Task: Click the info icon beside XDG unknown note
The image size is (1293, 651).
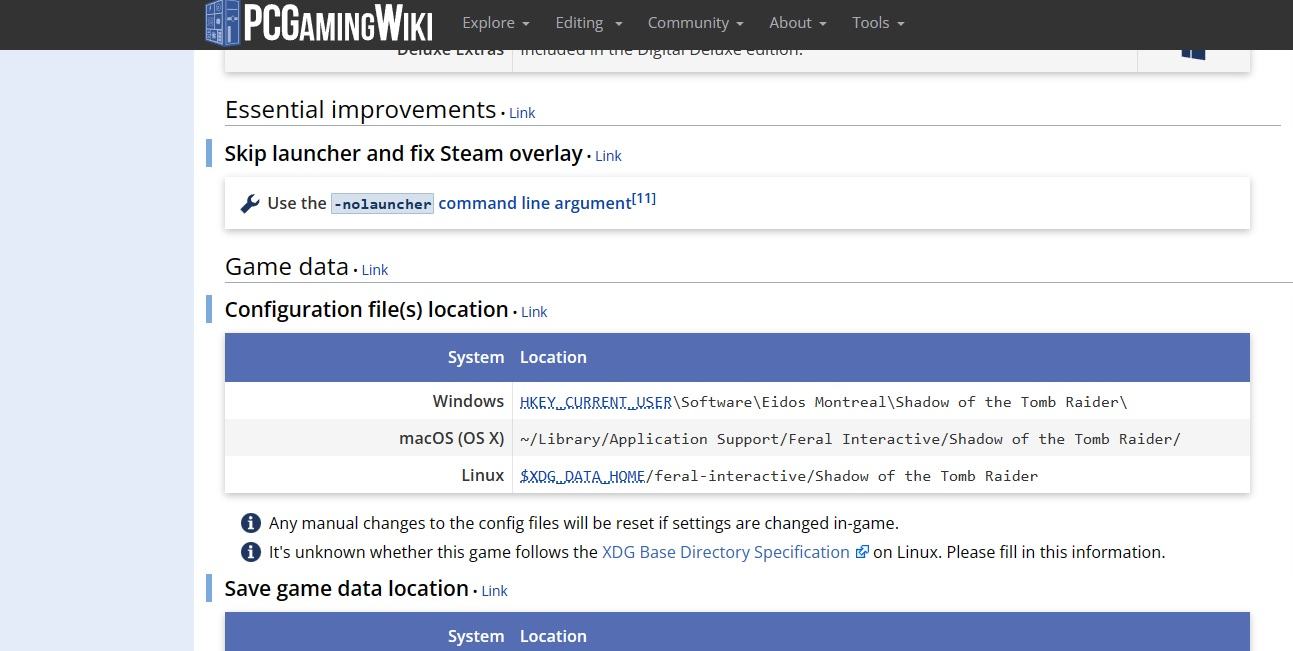Action: pyautogui.click(x=251, y=552)
